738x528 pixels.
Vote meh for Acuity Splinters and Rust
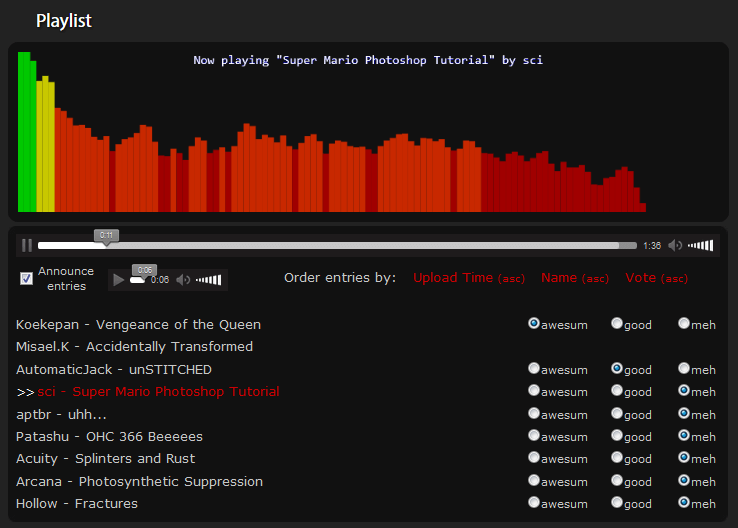coord(684,457)
